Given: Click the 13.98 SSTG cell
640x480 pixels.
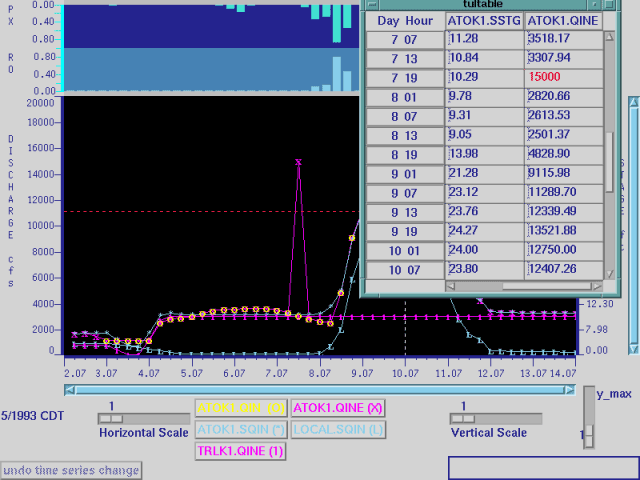Looking at the screenshot, I should click(x=484, y=154).
